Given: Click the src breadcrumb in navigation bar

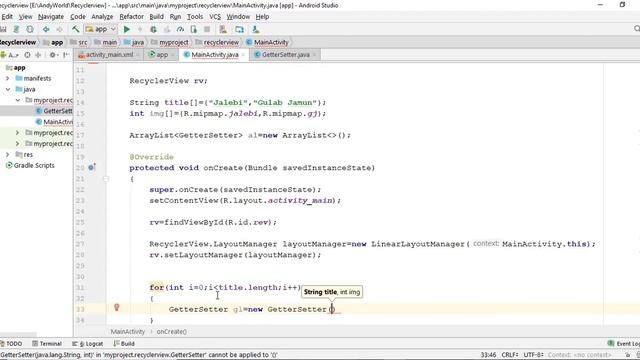Looking at the screenshot, I should pos(79,42).
